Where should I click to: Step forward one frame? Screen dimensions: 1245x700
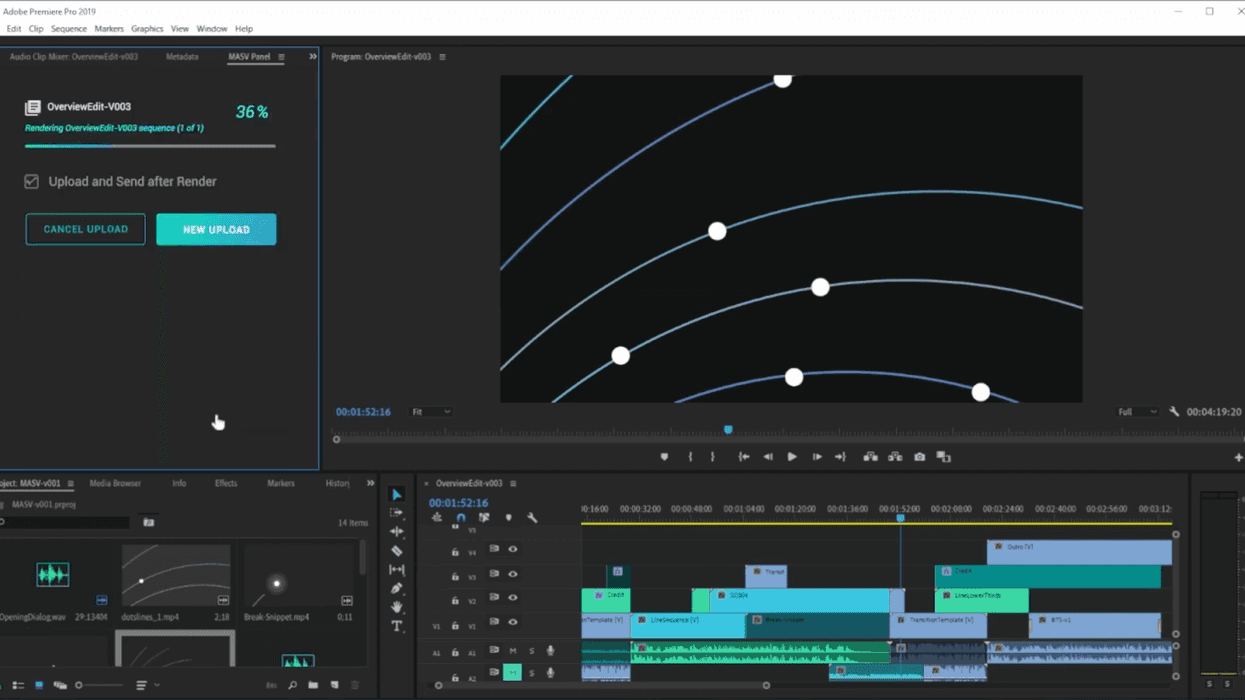(817, 457)
